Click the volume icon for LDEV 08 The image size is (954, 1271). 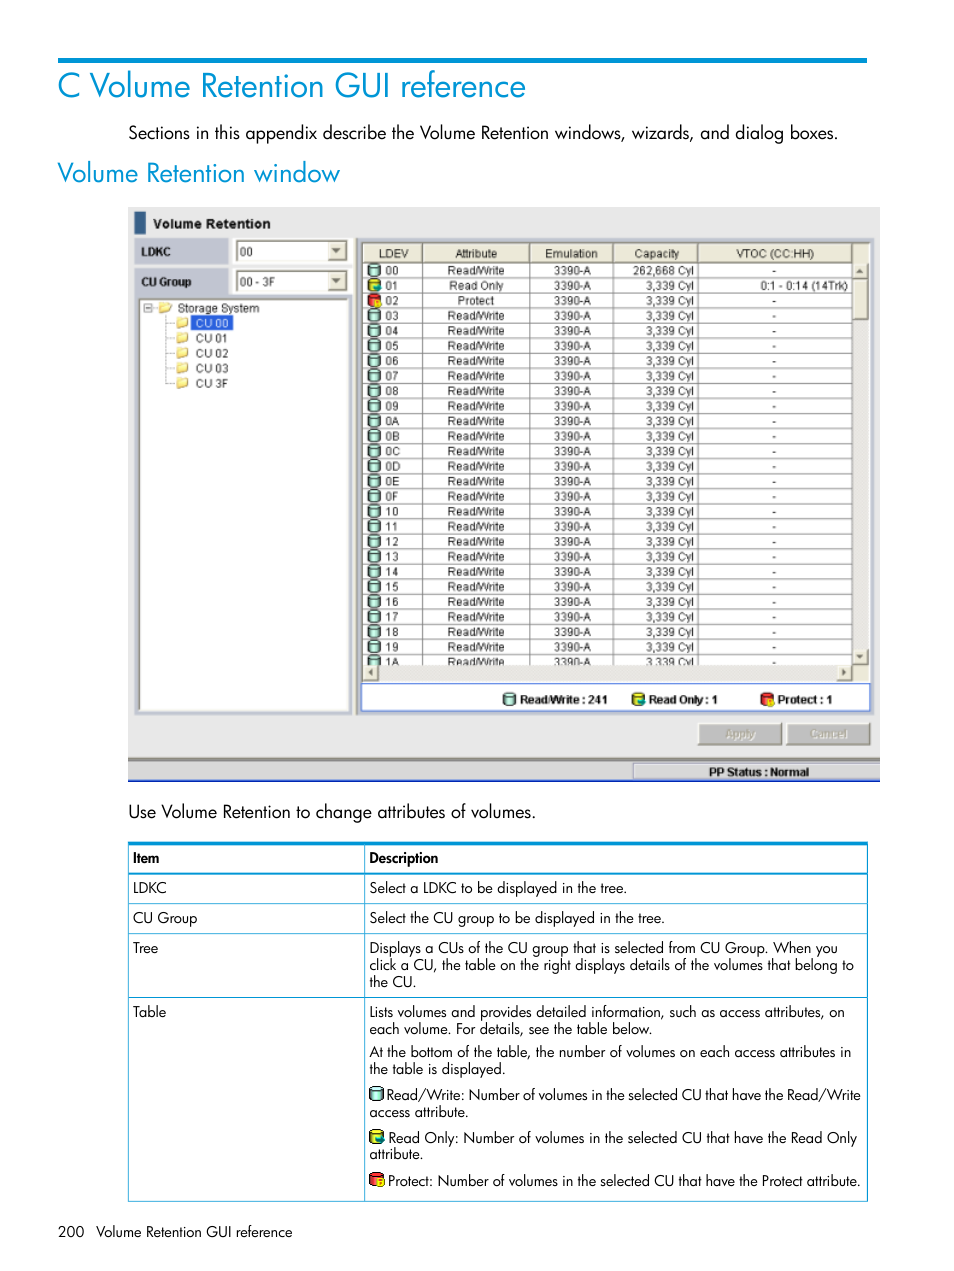pos(374,391)
